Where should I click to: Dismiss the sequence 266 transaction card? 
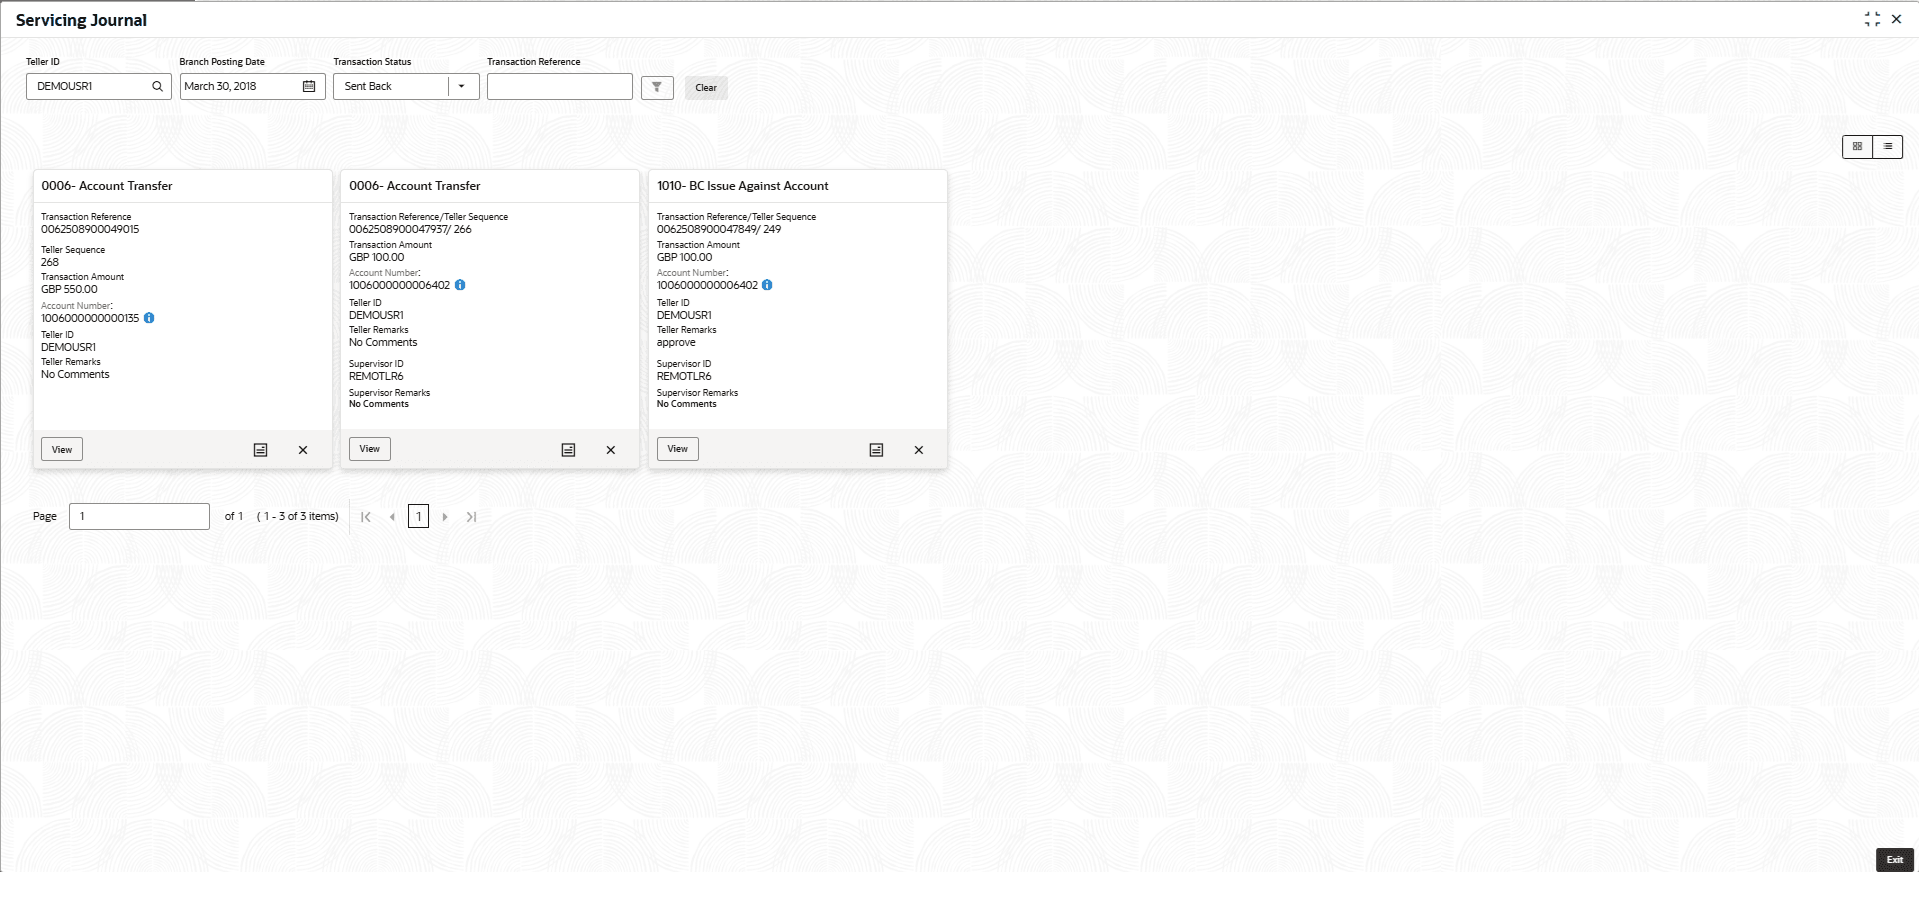coord(611,450)
